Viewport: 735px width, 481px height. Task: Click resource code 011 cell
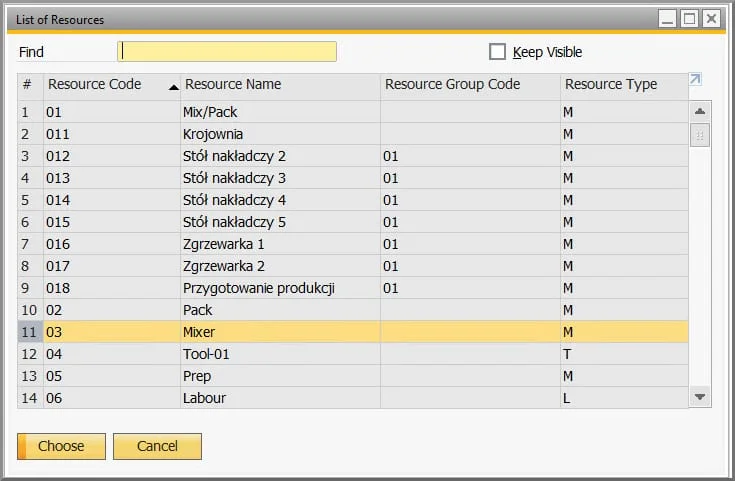[x=112, y=134]
